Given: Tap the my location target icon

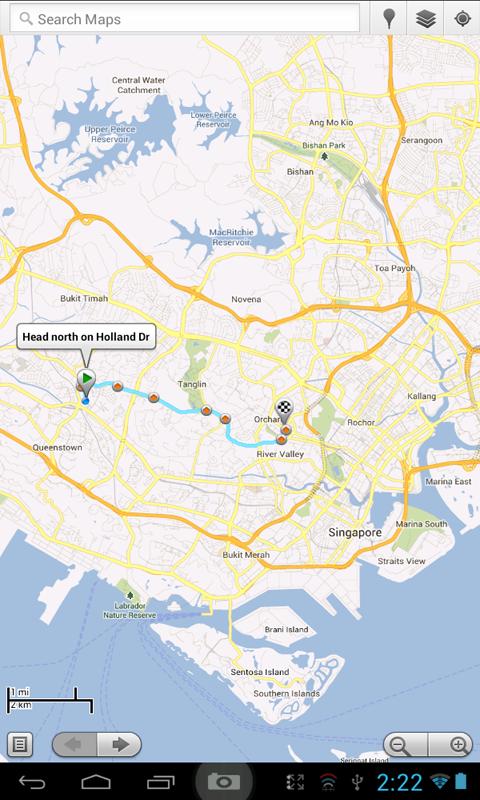Looking at the screenshot, I should [x=462, y=19].
